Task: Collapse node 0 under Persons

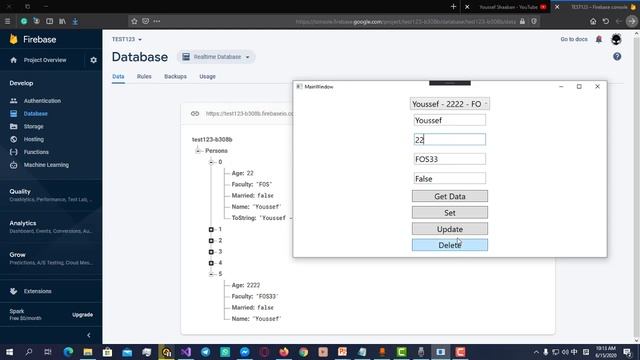Action: point(211,162)
